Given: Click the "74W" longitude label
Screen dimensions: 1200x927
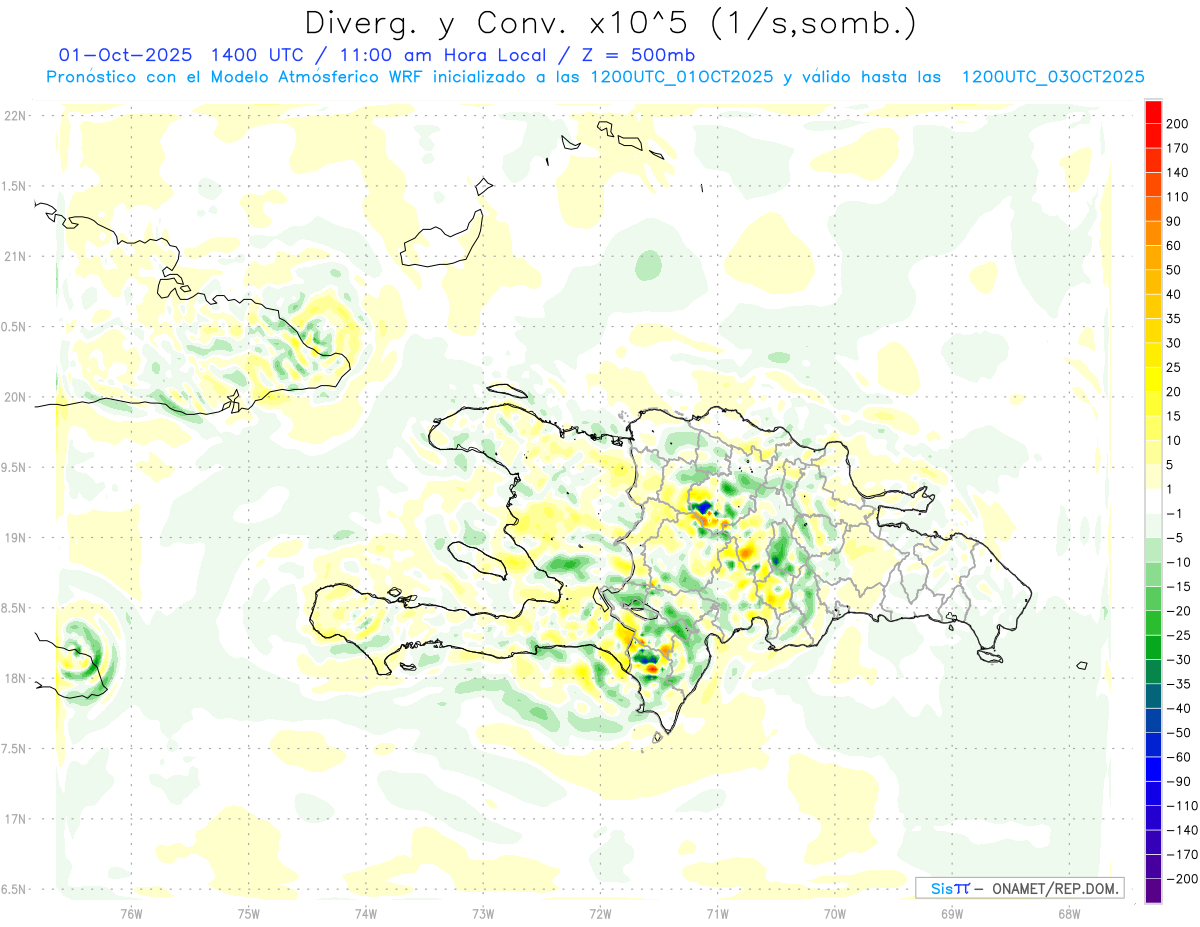Looking at the screenshot, I should [x=366, y=914].
